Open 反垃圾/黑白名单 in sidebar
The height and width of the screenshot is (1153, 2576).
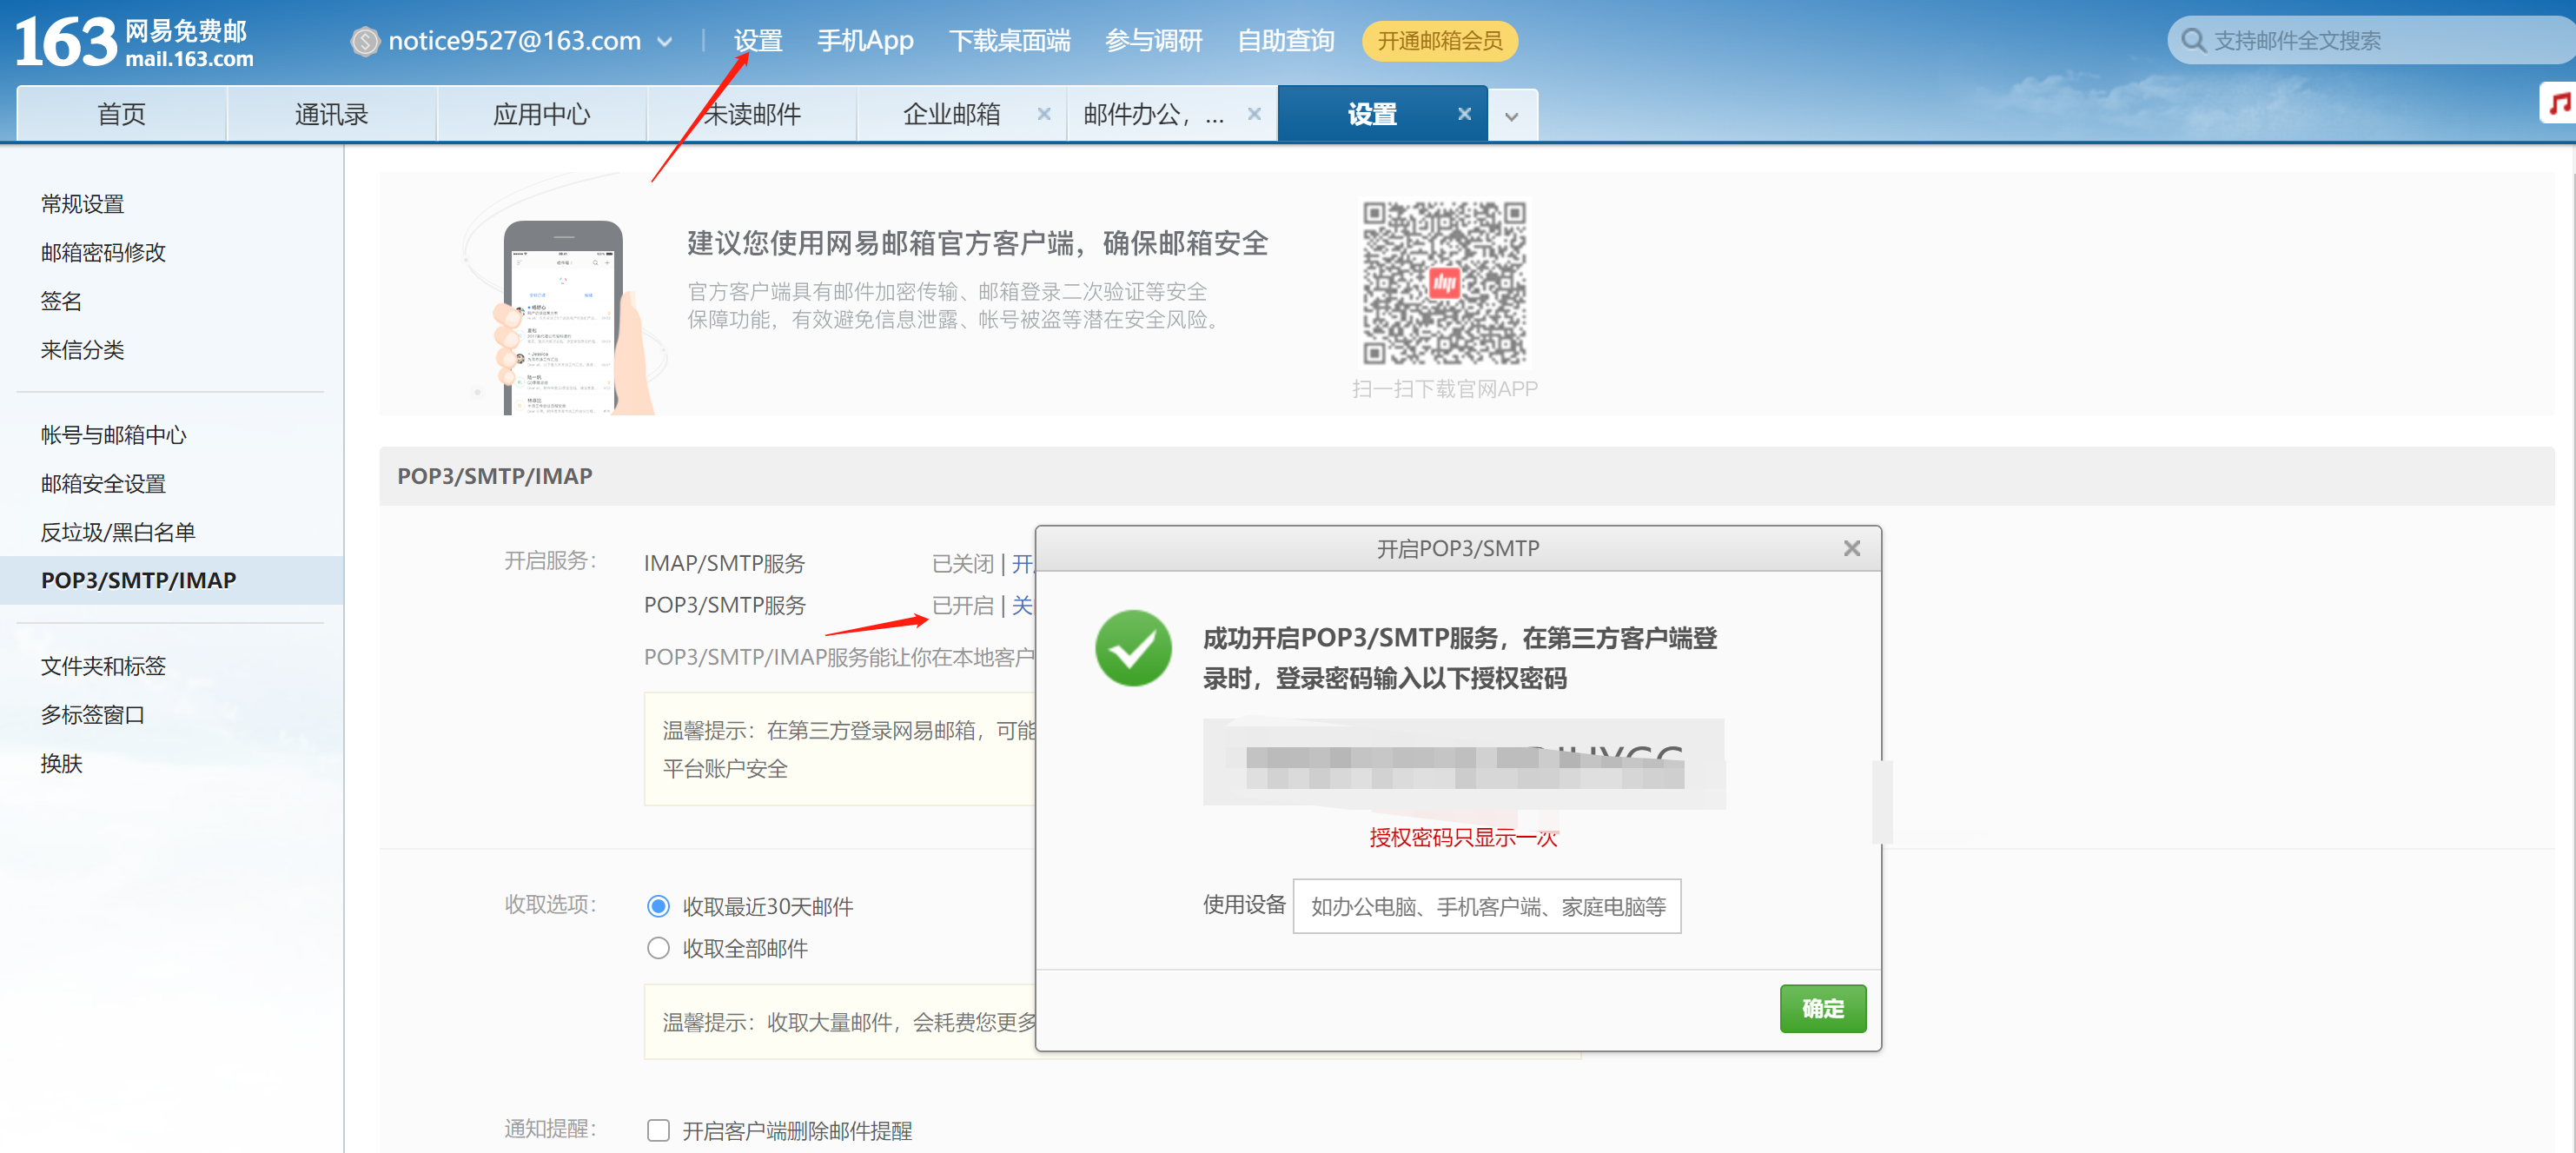(x=118, y=532)
